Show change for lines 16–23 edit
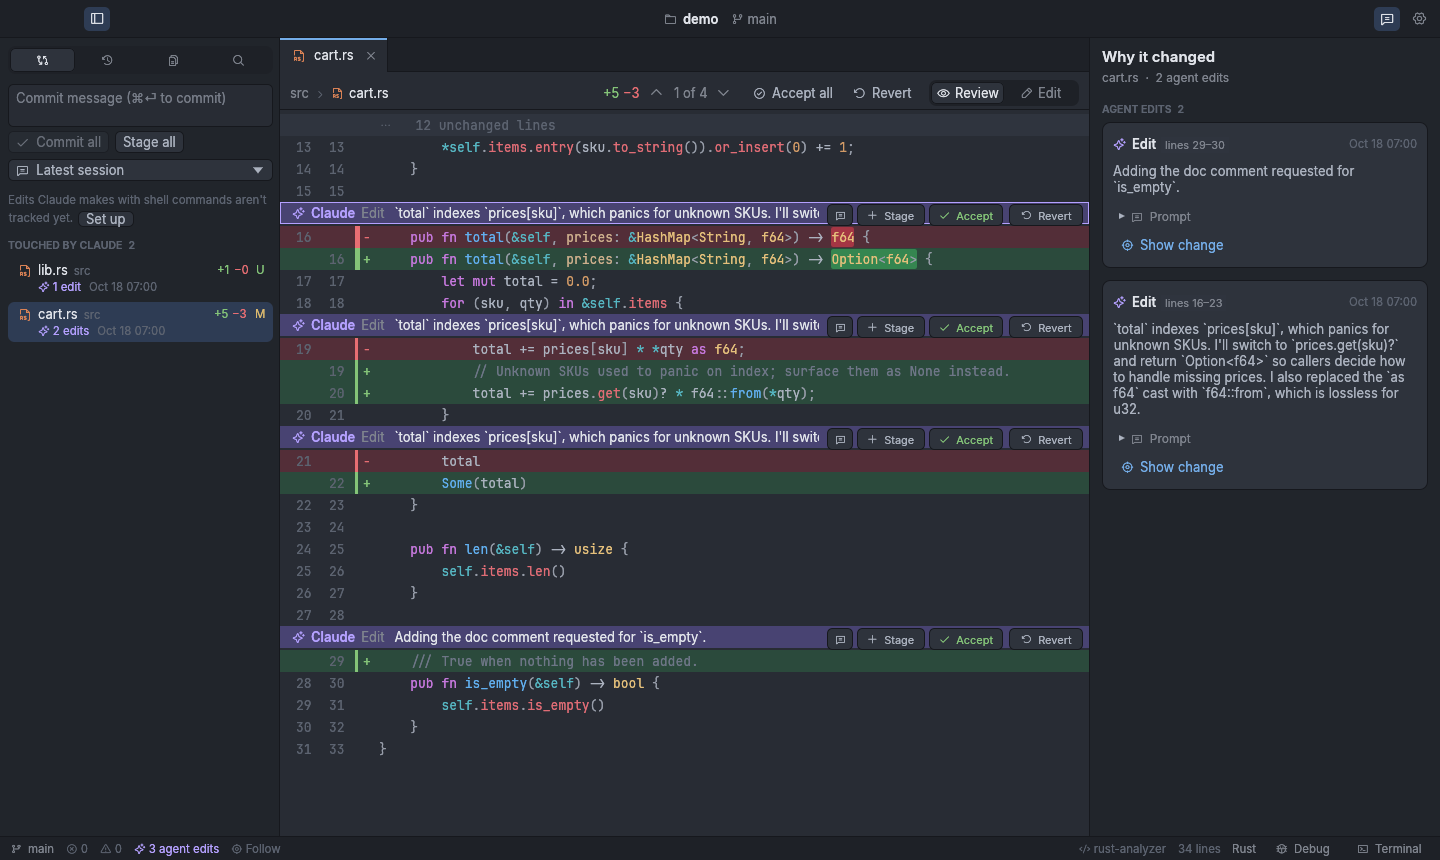1440x860 pixels. coord(1172,467)
